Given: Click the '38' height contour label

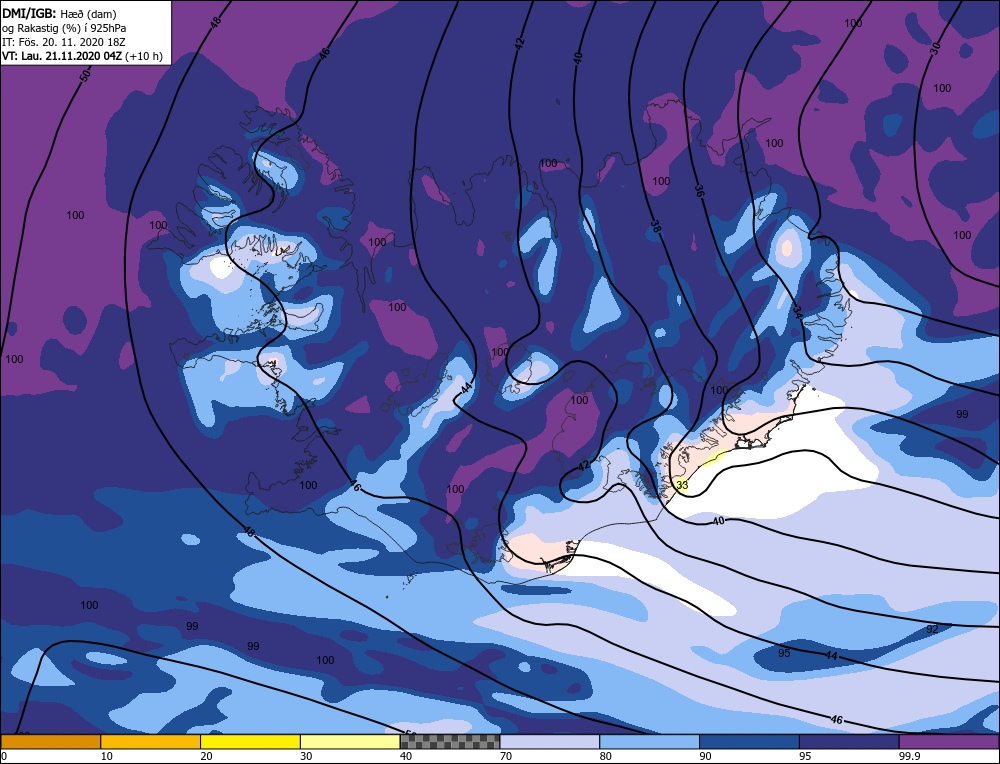Looking at the screenshot, I should pos(655,226).
